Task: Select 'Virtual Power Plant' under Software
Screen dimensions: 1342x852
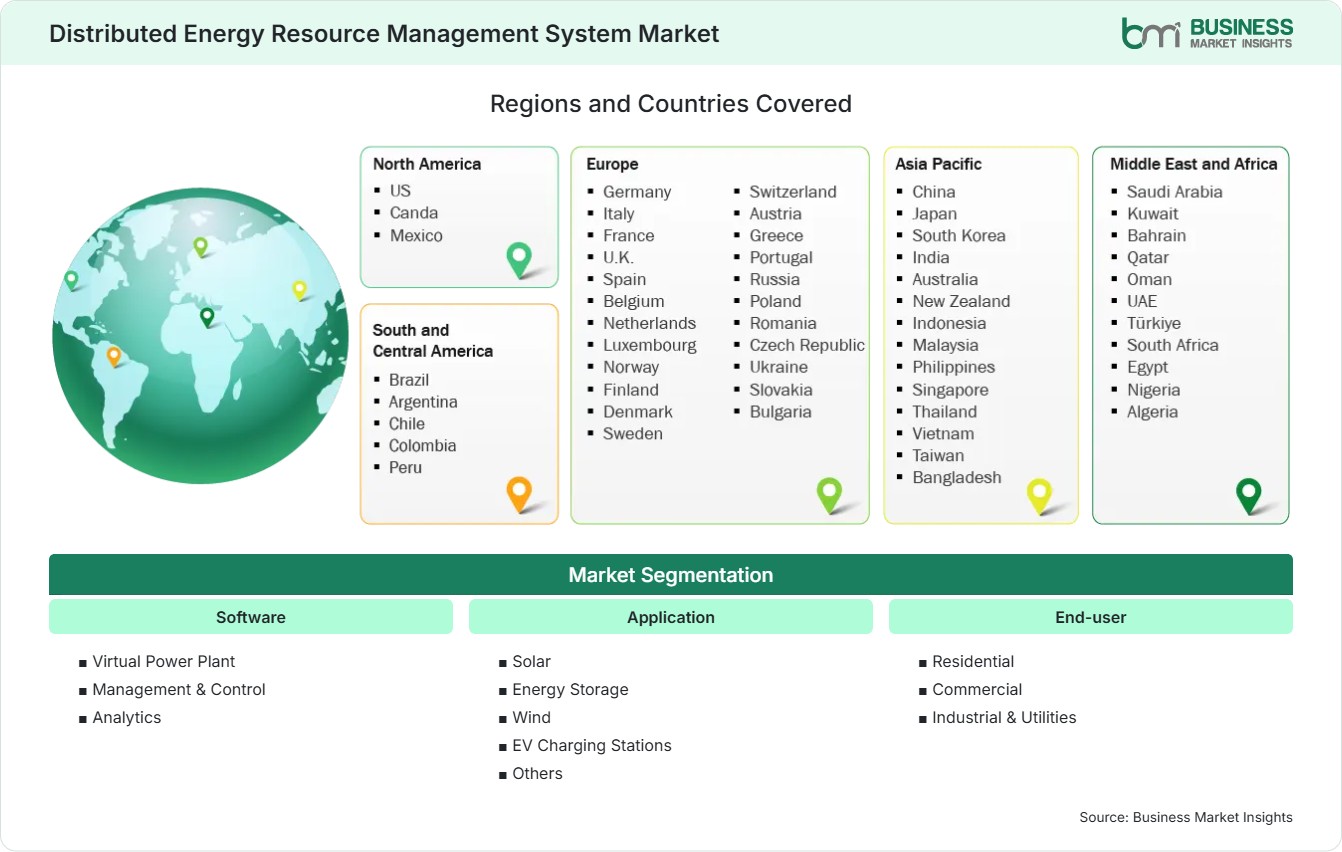Action: 164,661
